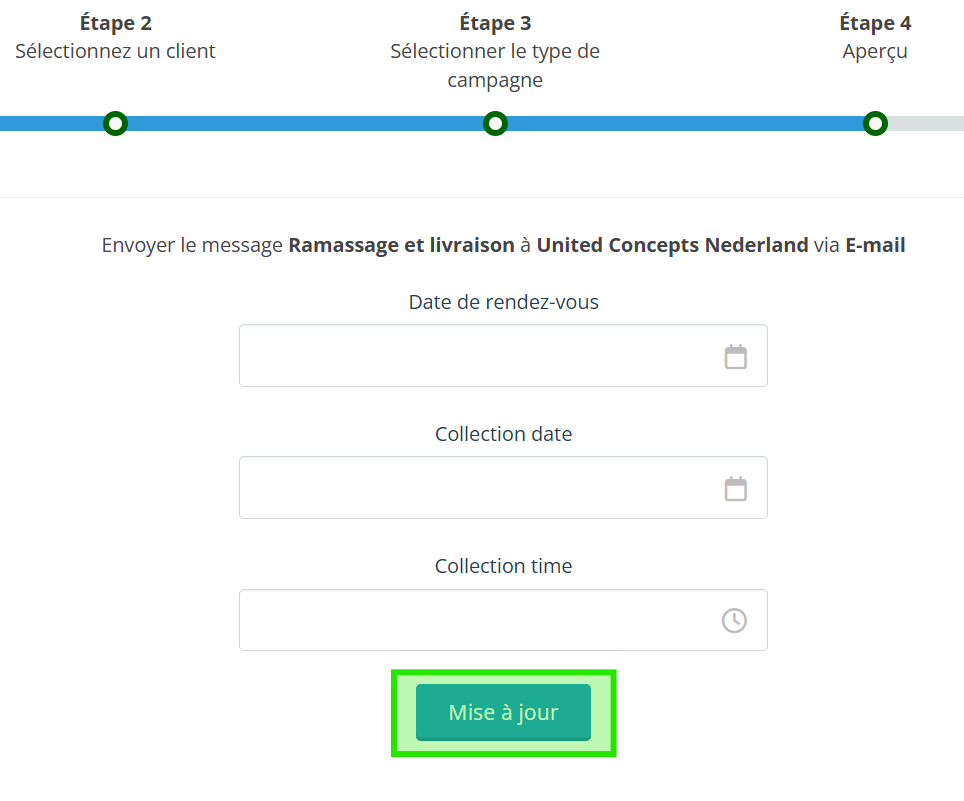Open calendar picker for Date de rendez-vous
The width and height of the screenshot is (964, 801).
735,357
